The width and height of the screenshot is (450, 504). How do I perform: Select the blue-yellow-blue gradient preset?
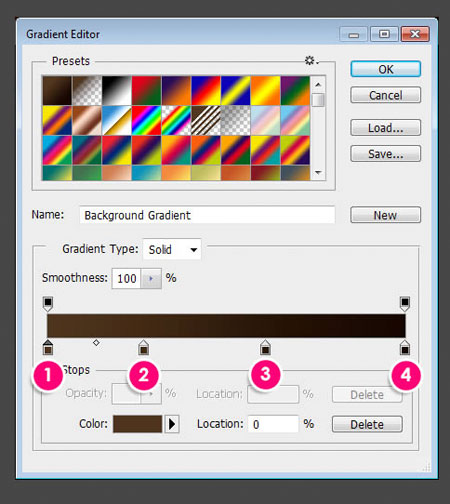pyautogui.click(x=236, y=90)
